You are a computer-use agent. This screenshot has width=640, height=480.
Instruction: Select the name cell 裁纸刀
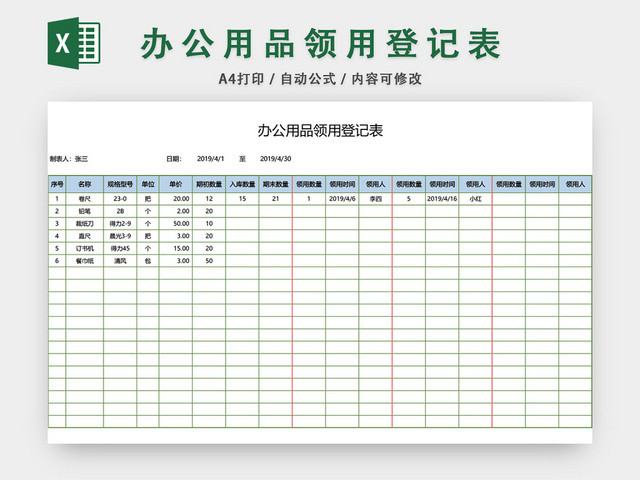[x=84, y=224]
